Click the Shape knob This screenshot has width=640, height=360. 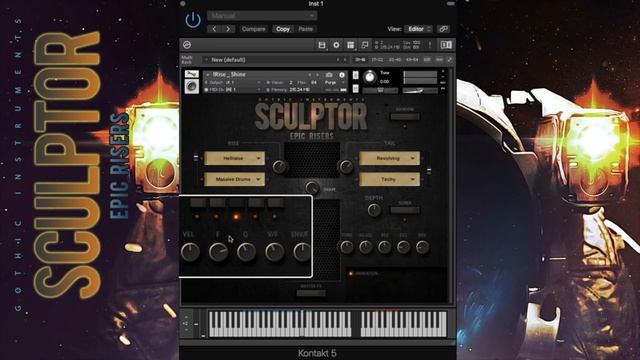tap(312, 188)
